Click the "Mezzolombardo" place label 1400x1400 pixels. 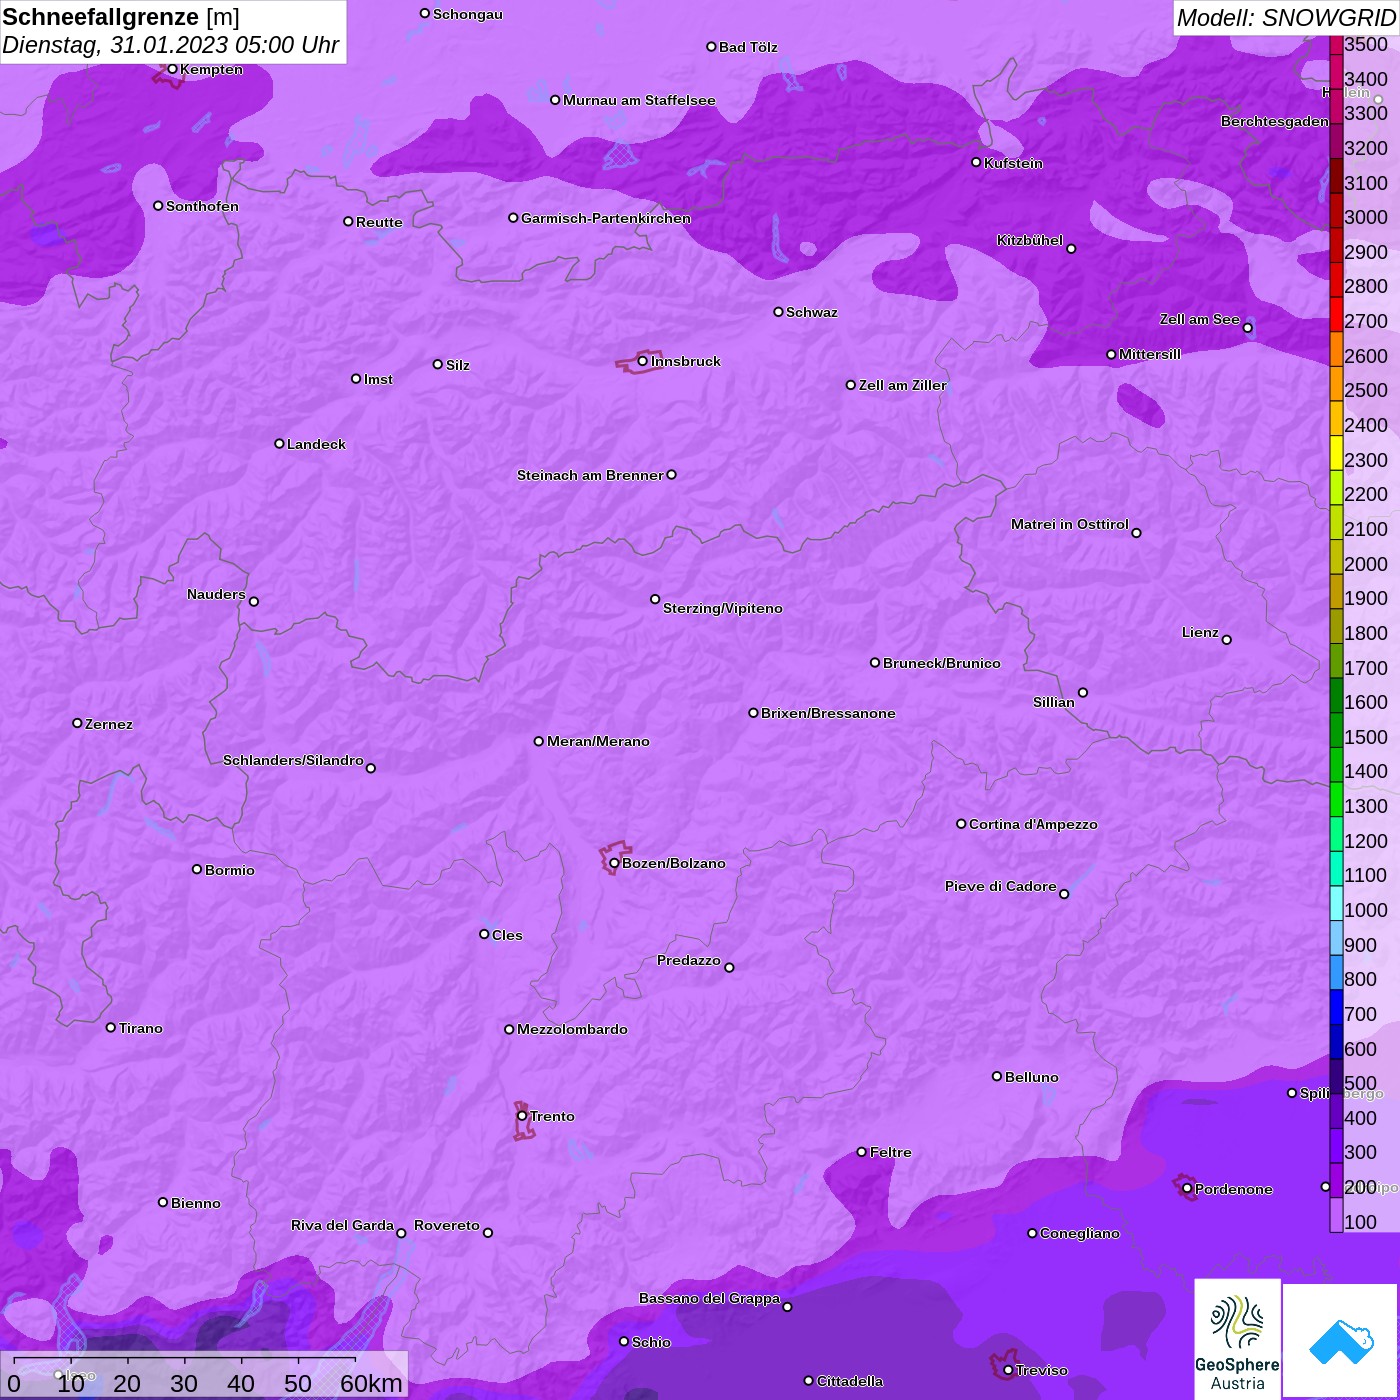(572, 1029)
